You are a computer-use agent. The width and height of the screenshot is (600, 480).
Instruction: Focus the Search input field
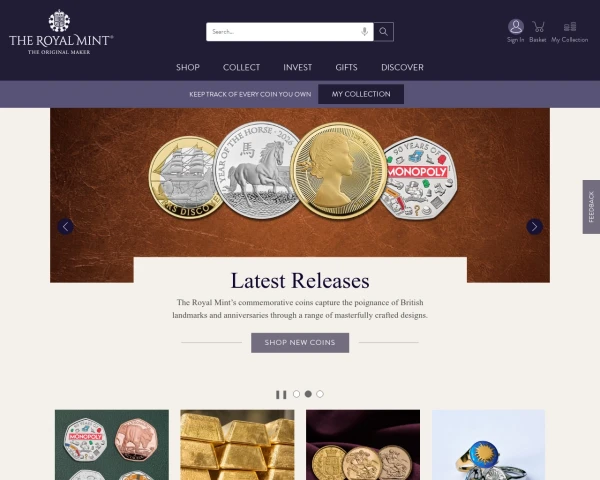[x=285, y=32]
